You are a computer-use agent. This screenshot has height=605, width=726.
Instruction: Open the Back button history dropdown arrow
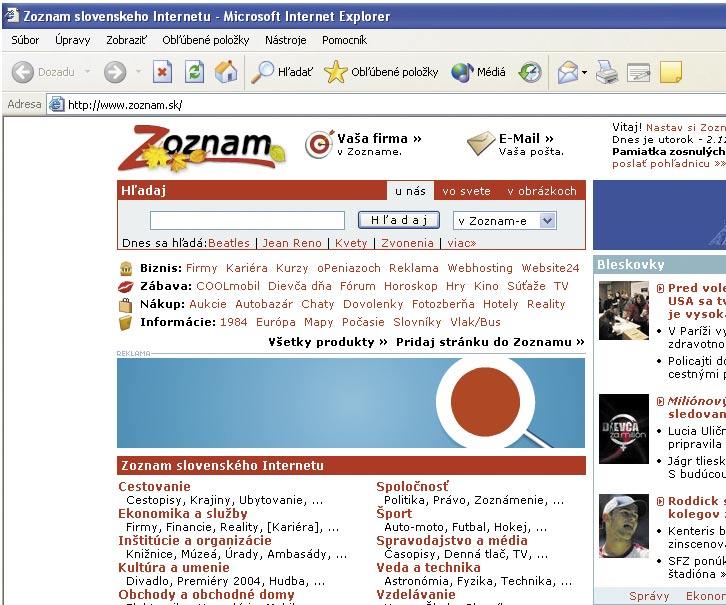87,72
